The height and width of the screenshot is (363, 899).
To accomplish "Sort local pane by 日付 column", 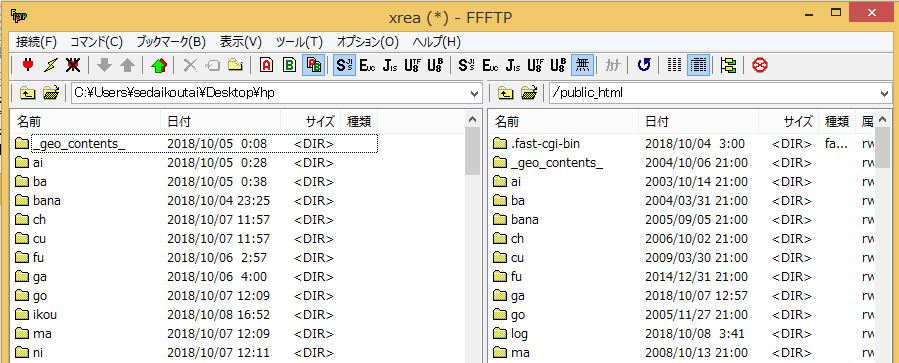I will pos(221,121).
